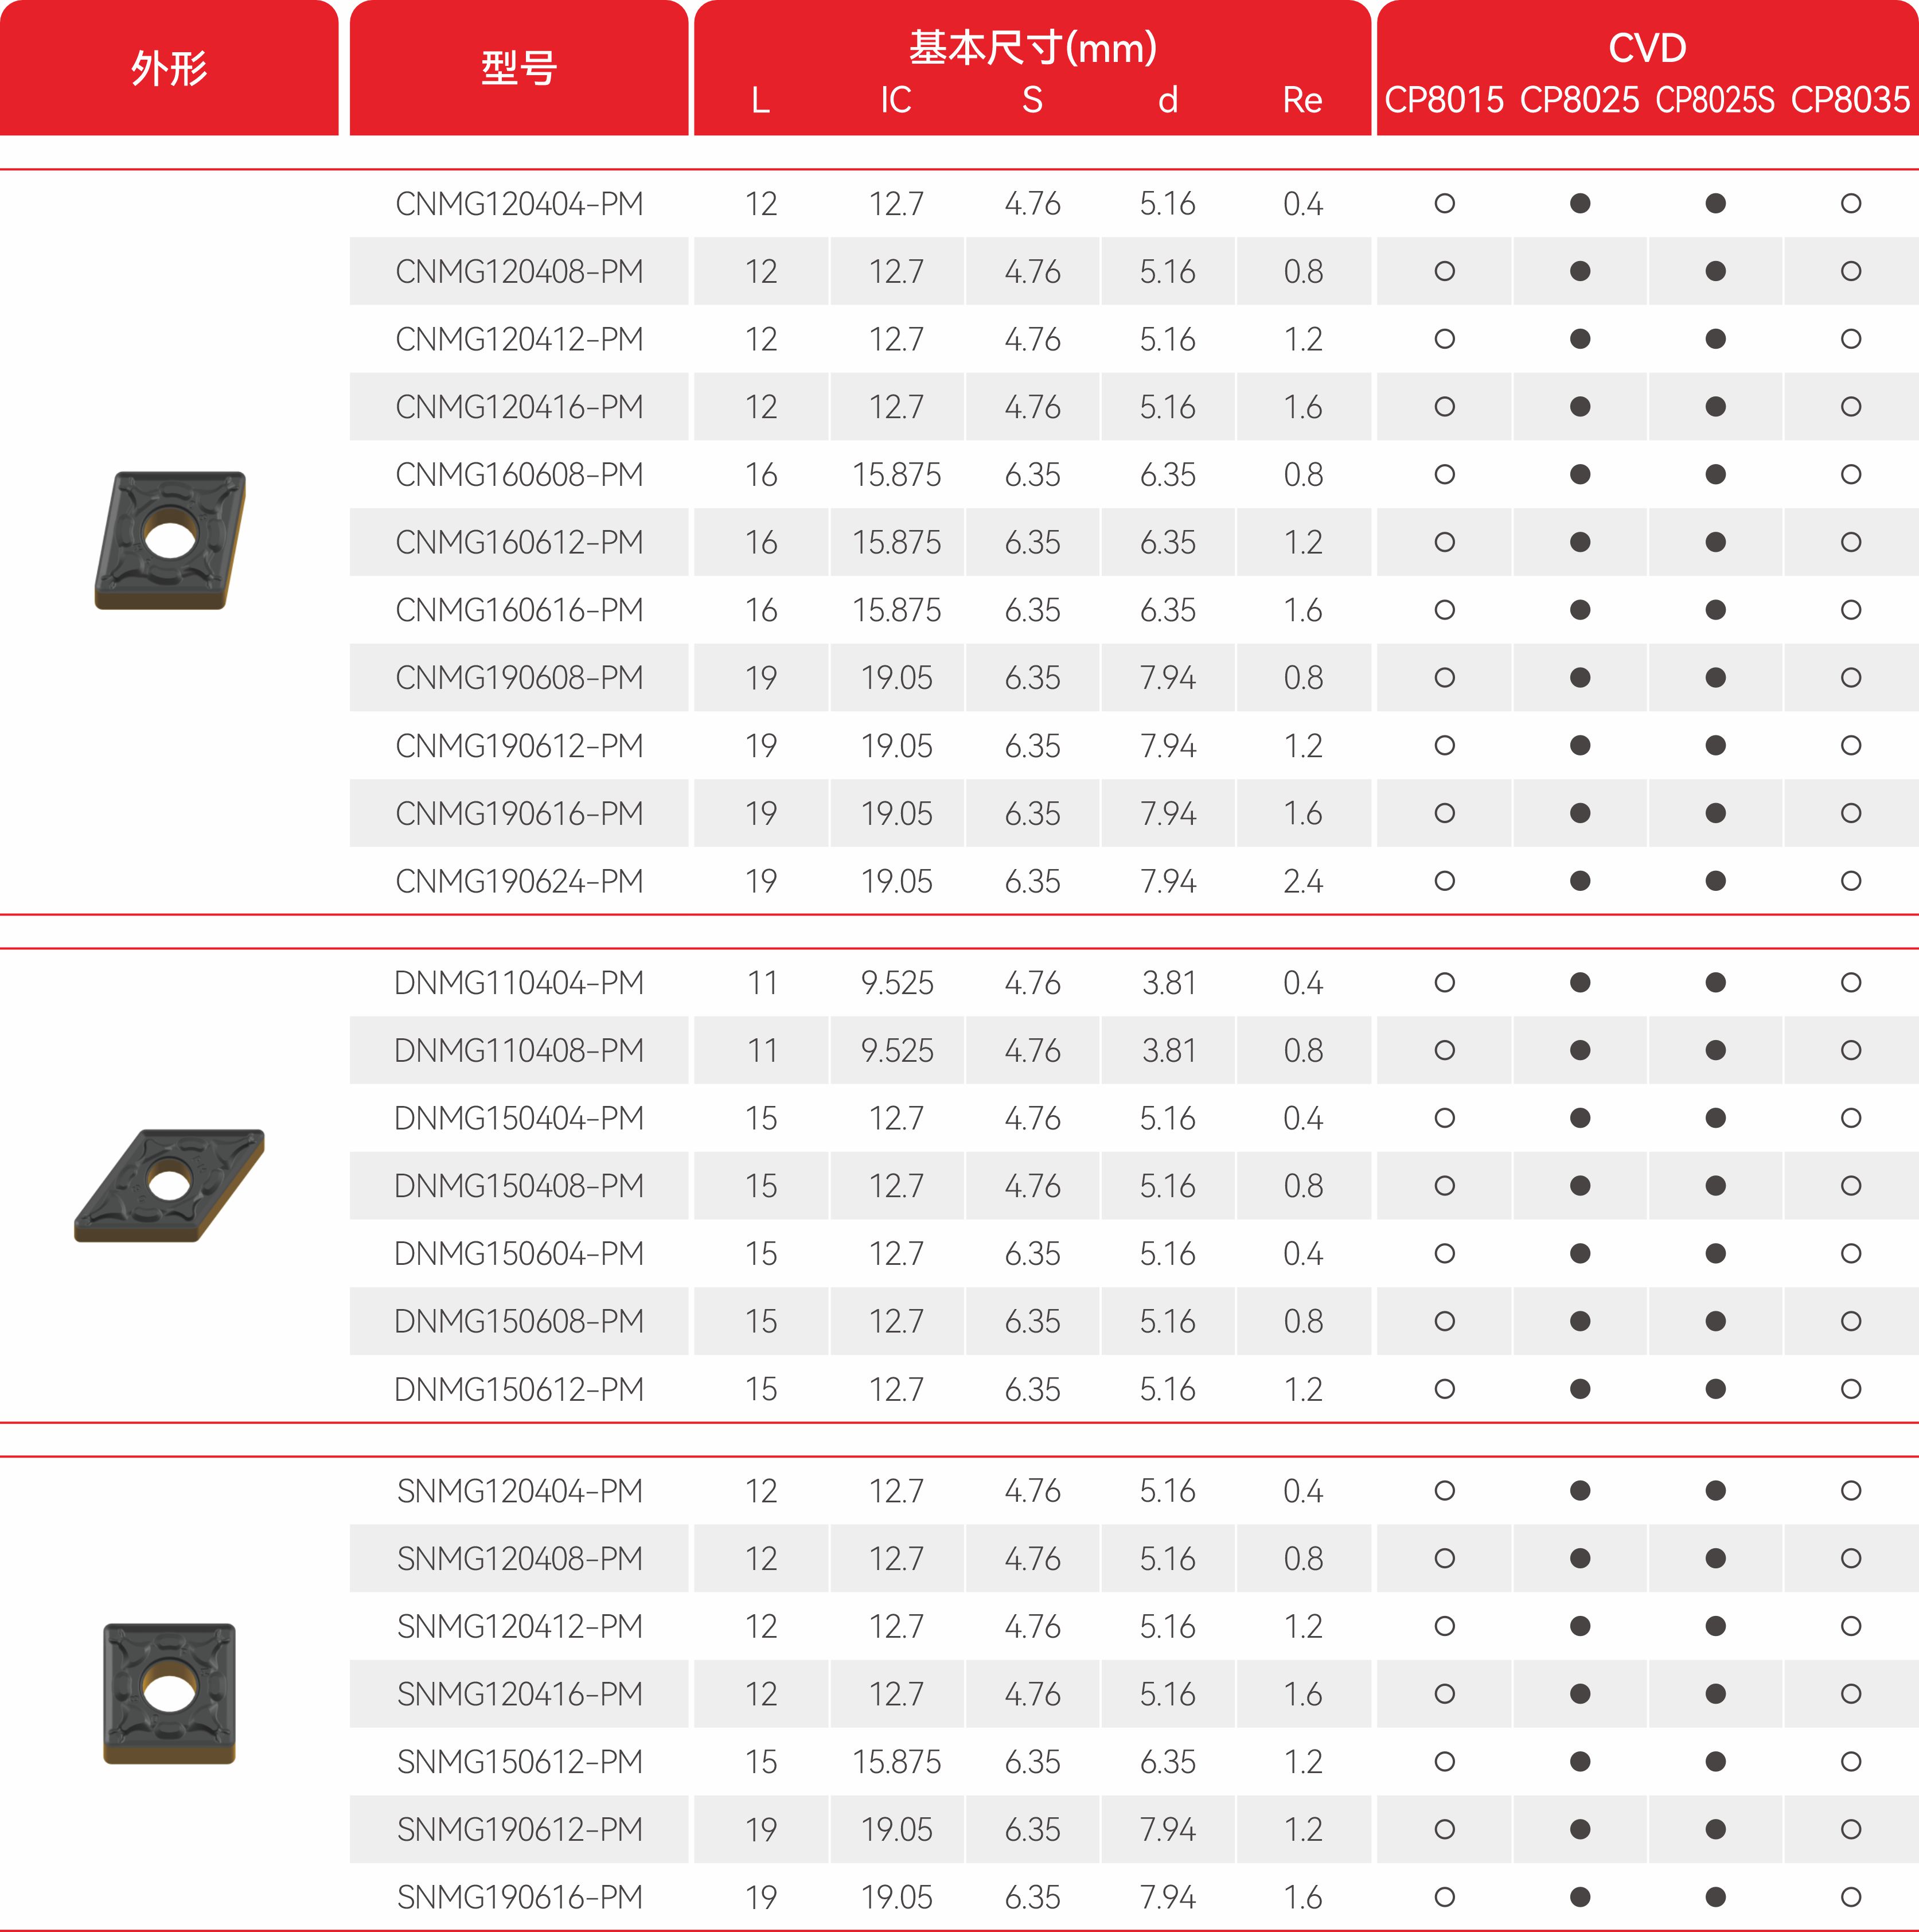This screenshot has width=1919, height=1932.
Task: Click the IC dimension header
Action: pyautogui.click(x=896, y=100)
